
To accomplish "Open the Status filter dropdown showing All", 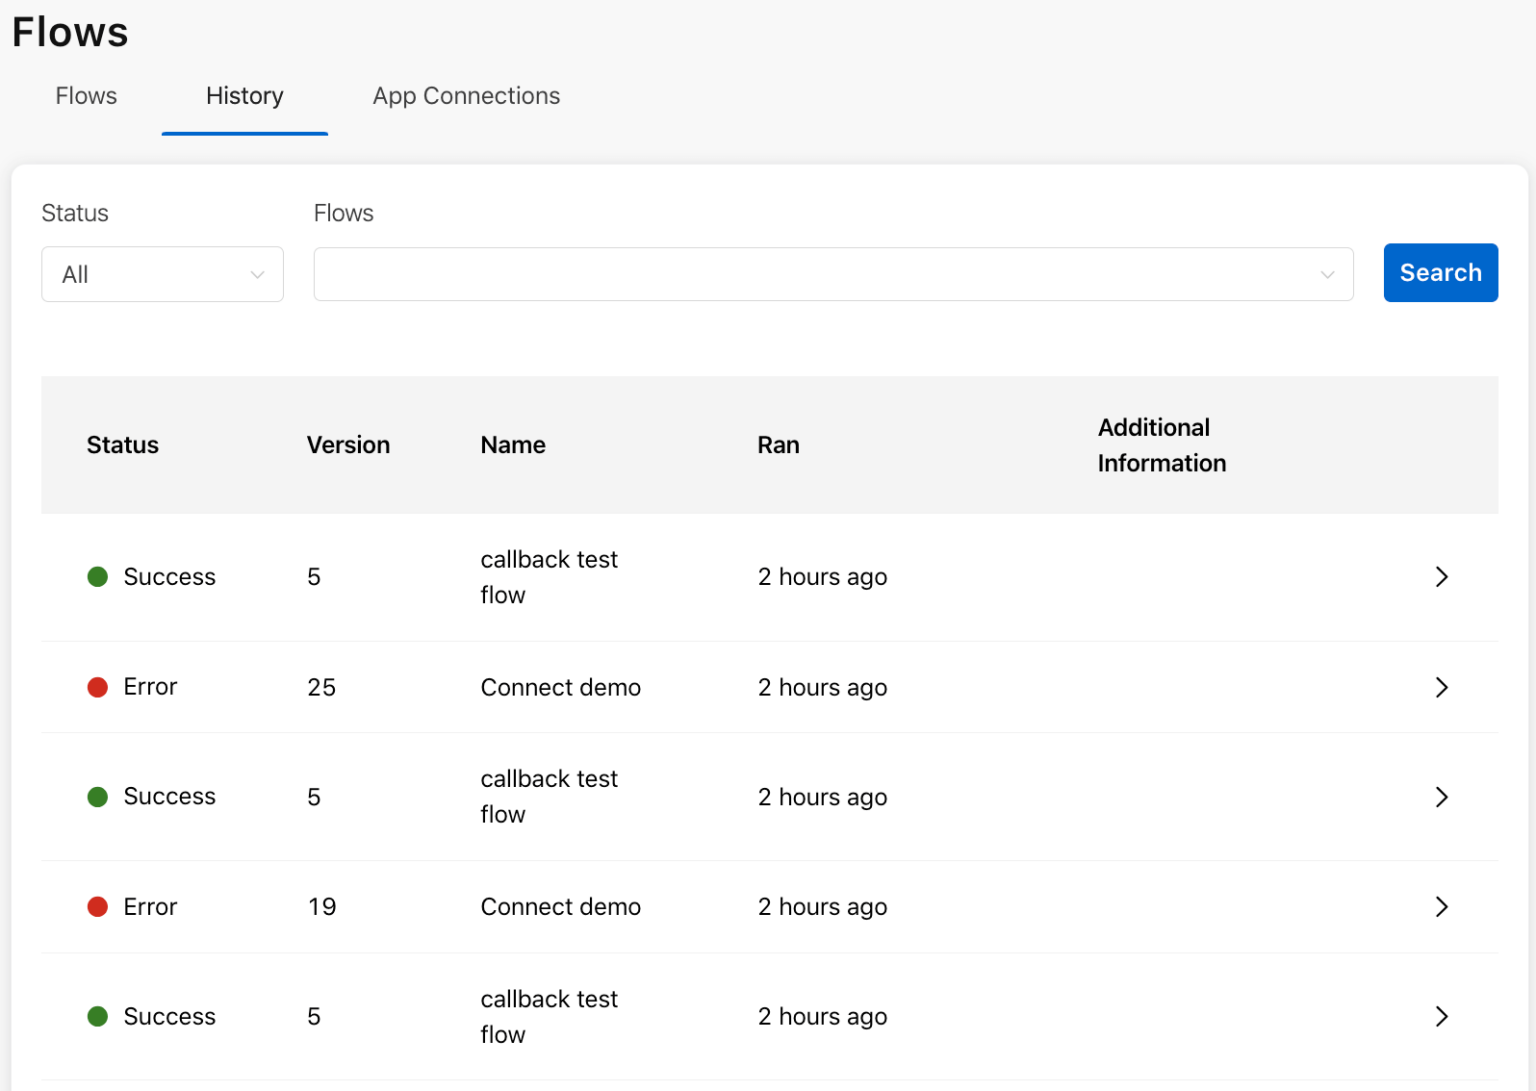I will click(x=162, y=273).
